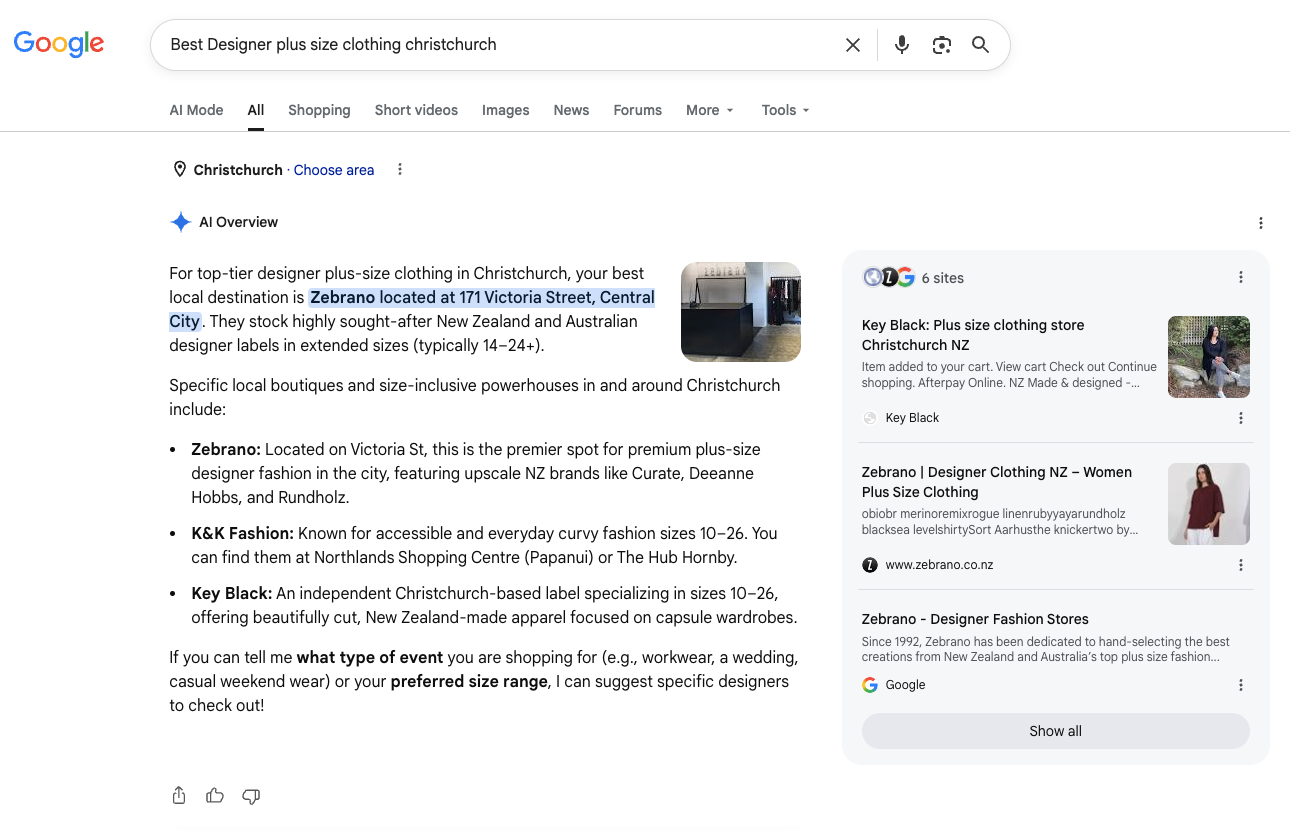Click bold 'Zebrano:' bullet text
Image resolution: width=1290 pixels, height=831 pixels.
pyautogui.click(x=226, y=449)
